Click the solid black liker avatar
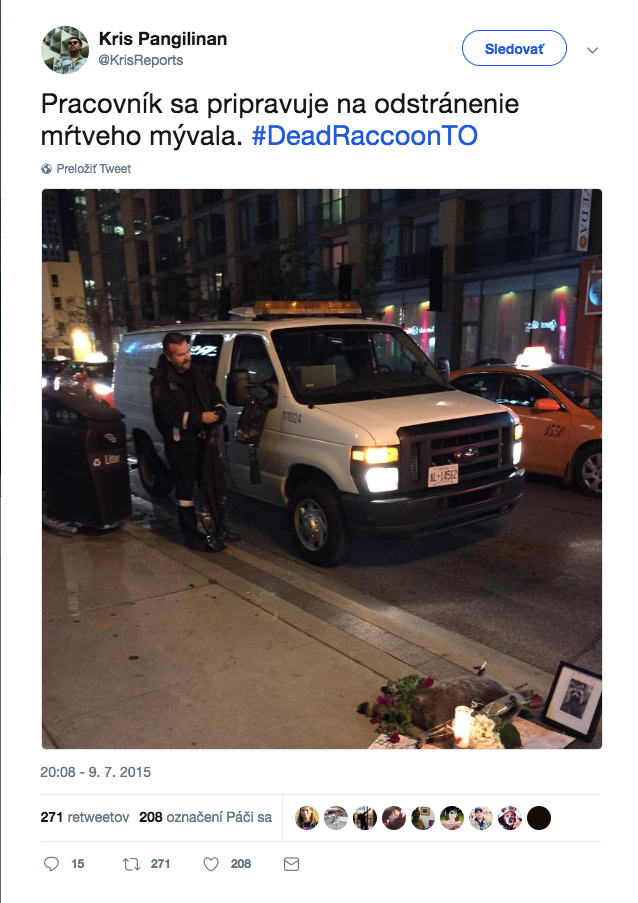Viewport: 638px width, 903px height. (x=539, y=818)
